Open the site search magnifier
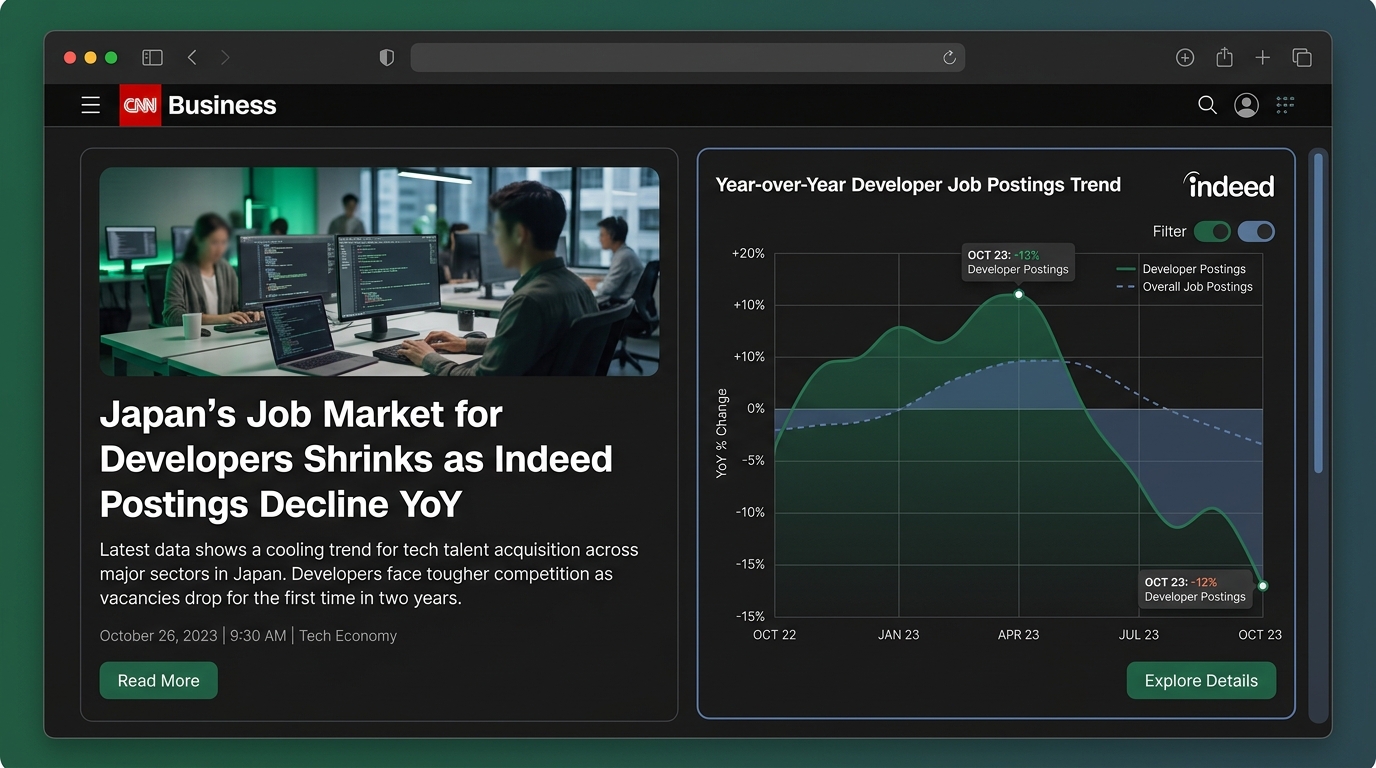This screenshot has width=1376, height=768. point(1207,105)
